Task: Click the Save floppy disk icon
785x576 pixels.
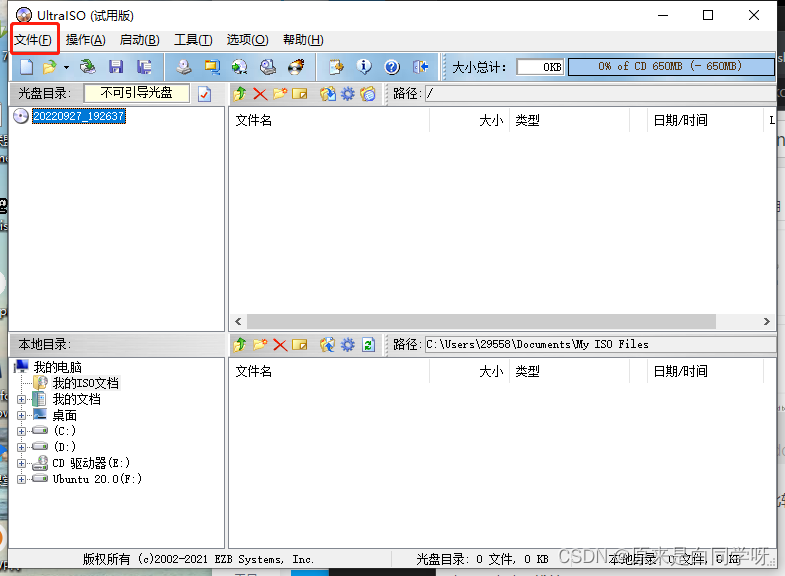Action: click(116, 67)
